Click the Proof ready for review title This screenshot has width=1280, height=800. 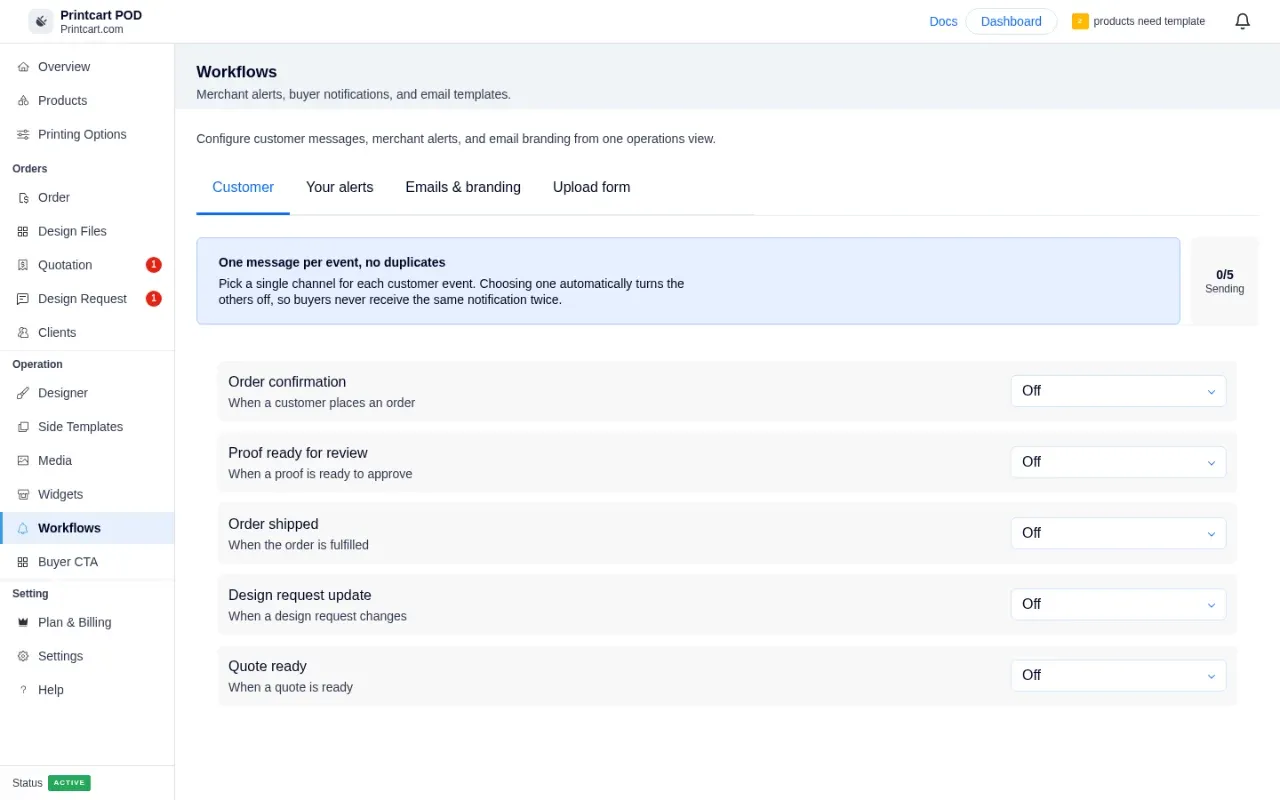pos(298,453)
